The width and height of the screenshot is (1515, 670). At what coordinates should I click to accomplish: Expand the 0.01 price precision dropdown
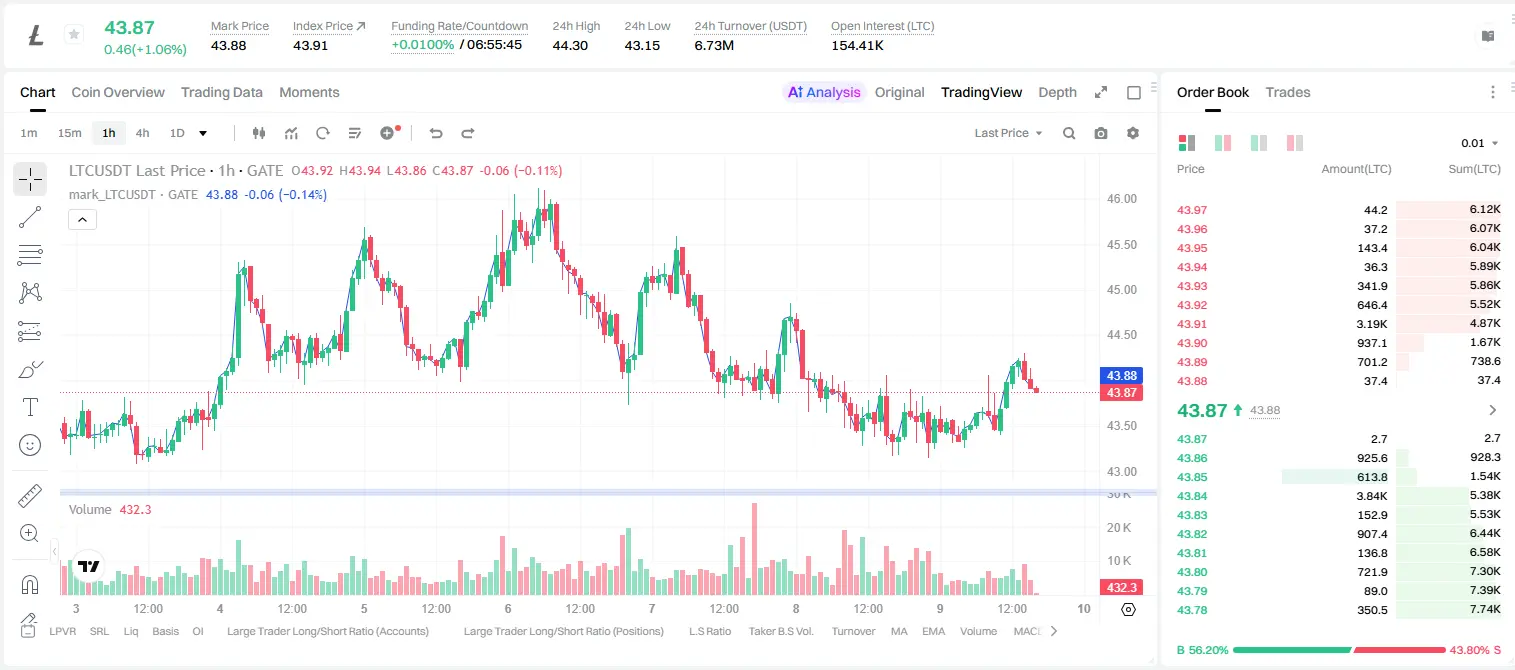click(x=1480, y=144)
